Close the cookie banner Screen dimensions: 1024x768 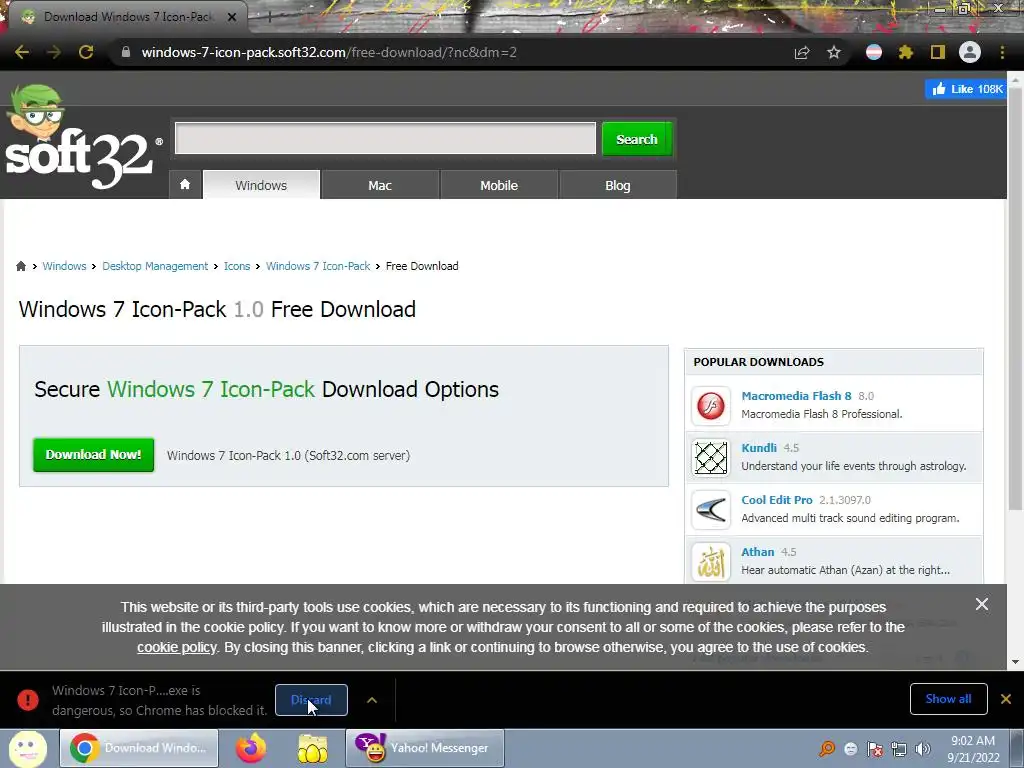(x=982, y=604)
